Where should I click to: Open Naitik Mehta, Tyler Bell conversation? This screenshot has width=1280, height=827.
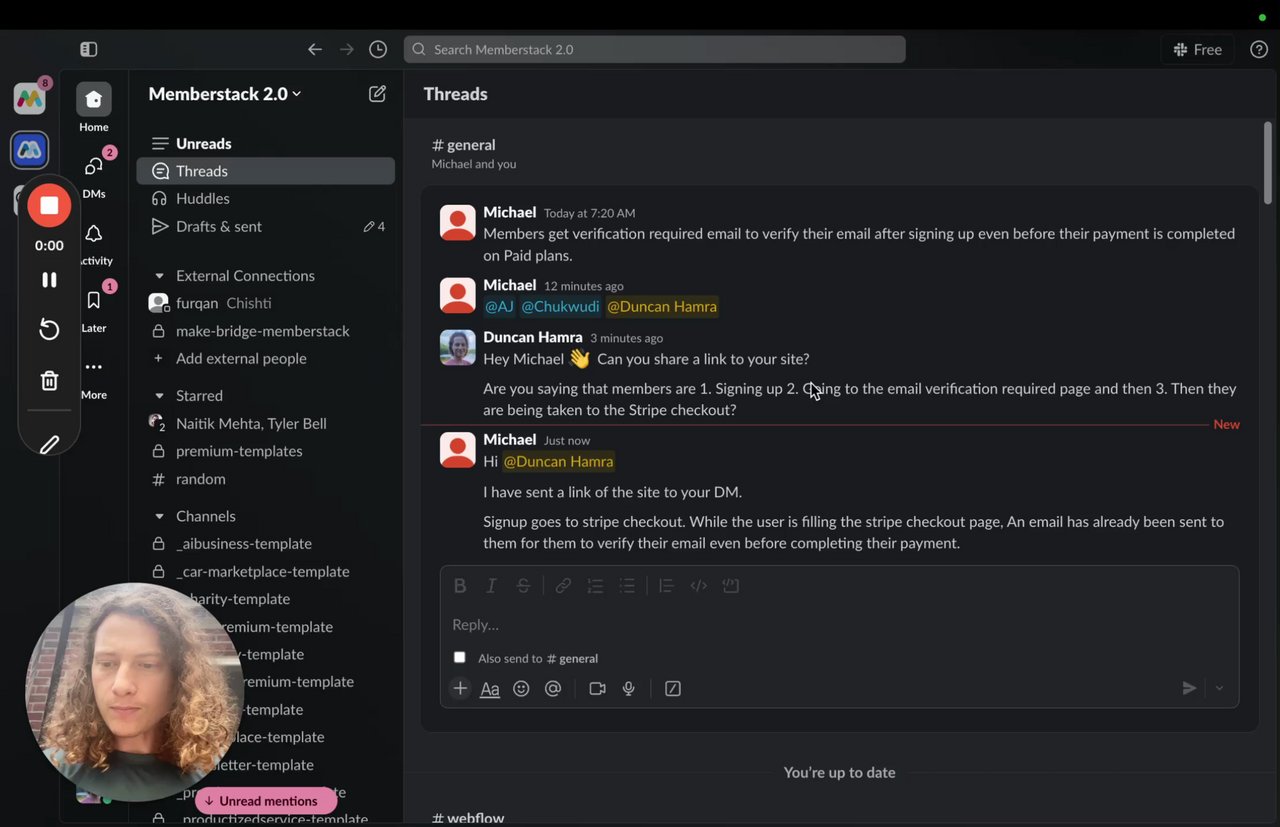coord(266,423)
